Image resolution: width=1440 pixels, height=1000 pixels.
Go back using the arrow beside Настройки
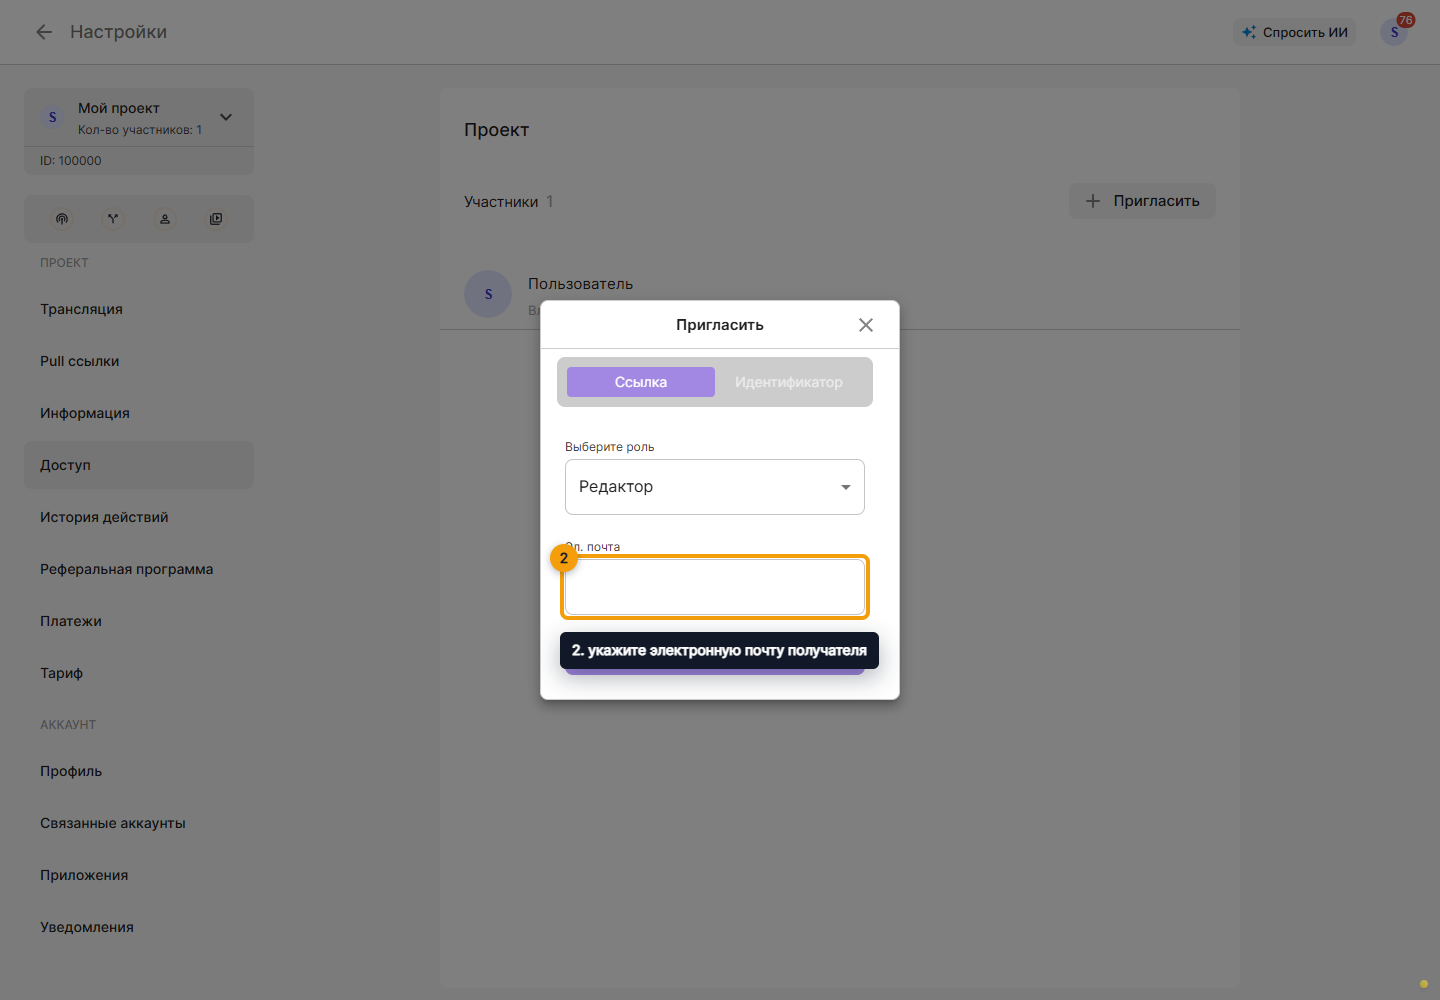pos(44,32)
